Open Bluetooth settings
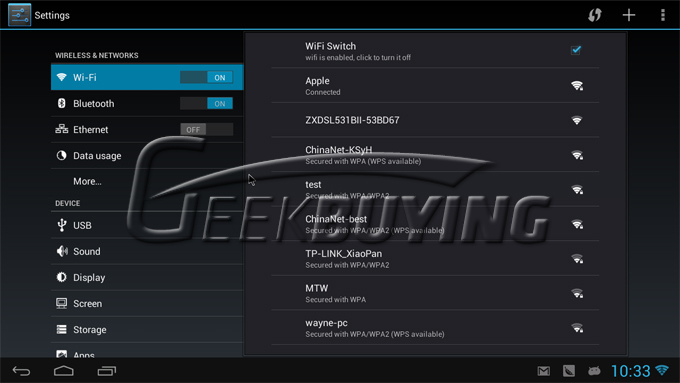Viewport: 680px width, 383px height. point(147,104)
